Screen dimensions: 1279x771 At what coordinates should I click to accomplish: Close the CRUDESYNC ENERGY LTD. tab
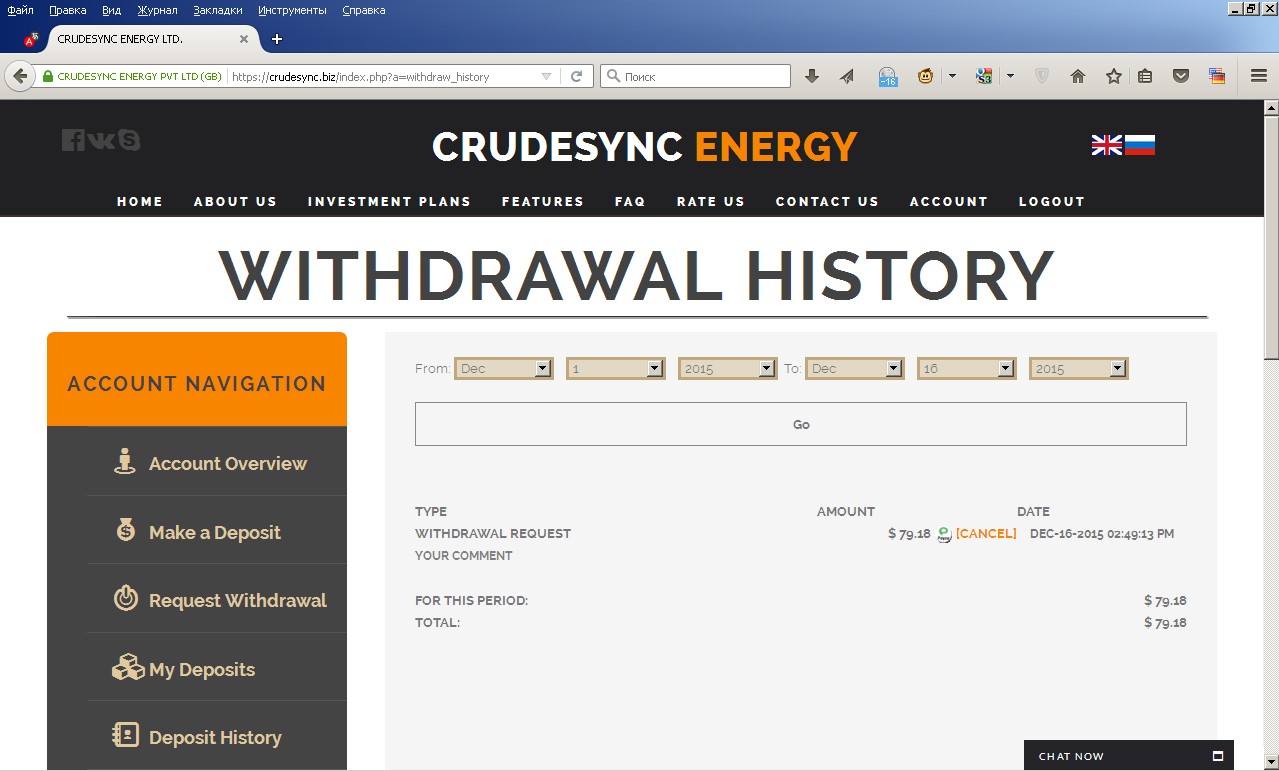(244, 39)
